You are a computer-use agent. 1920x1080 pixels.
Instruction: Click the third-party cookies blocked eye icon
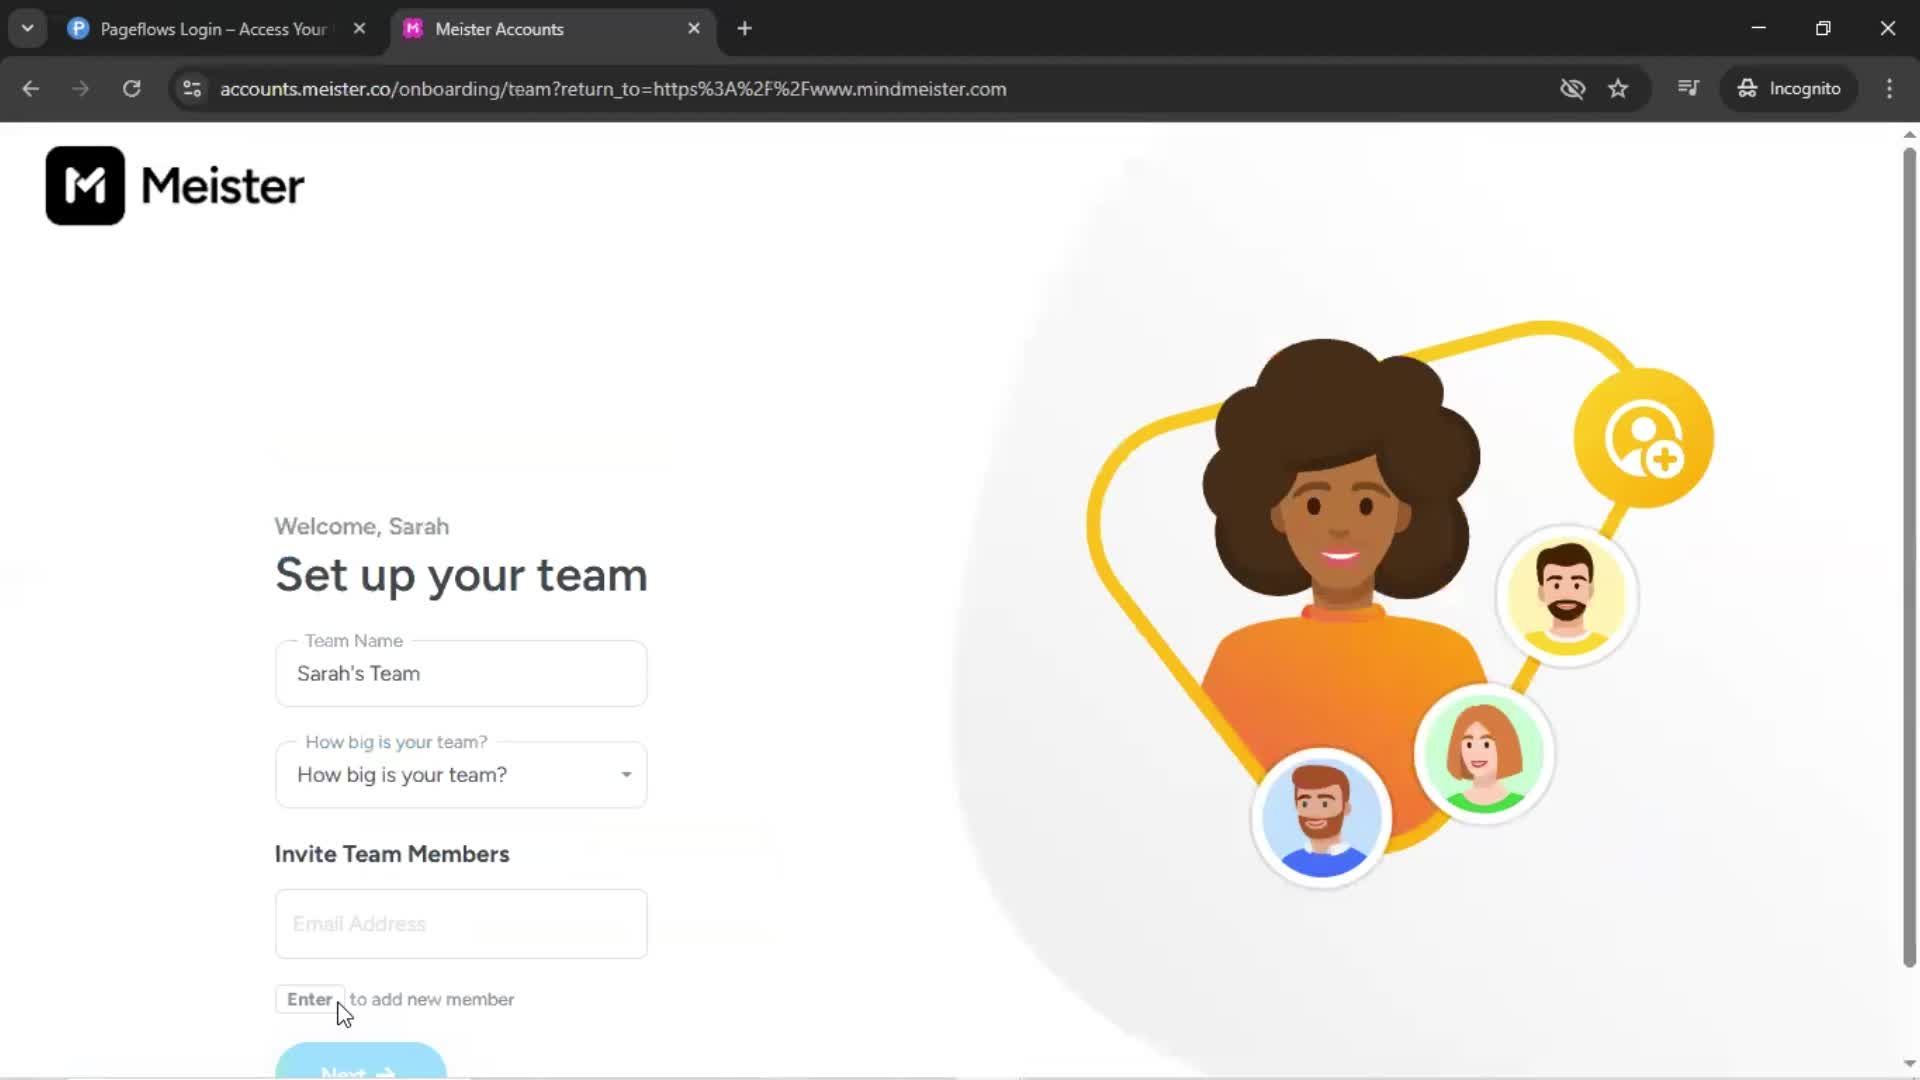1572,88
